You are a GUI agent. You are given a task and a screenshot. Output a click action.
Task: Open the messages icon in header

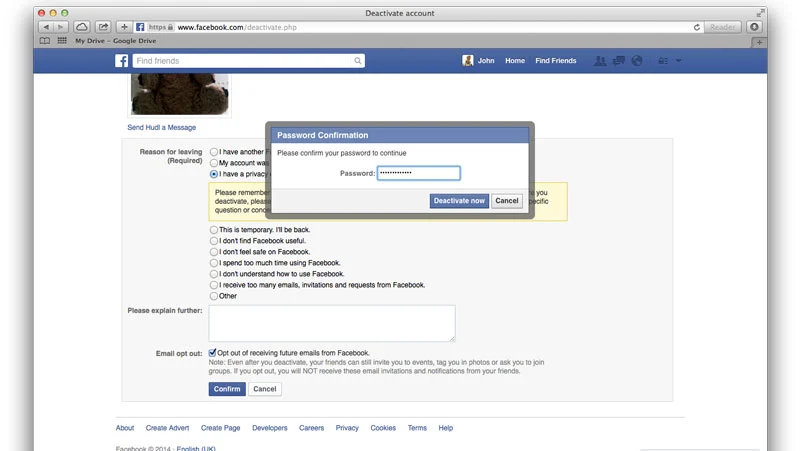(x=618, y=61)
